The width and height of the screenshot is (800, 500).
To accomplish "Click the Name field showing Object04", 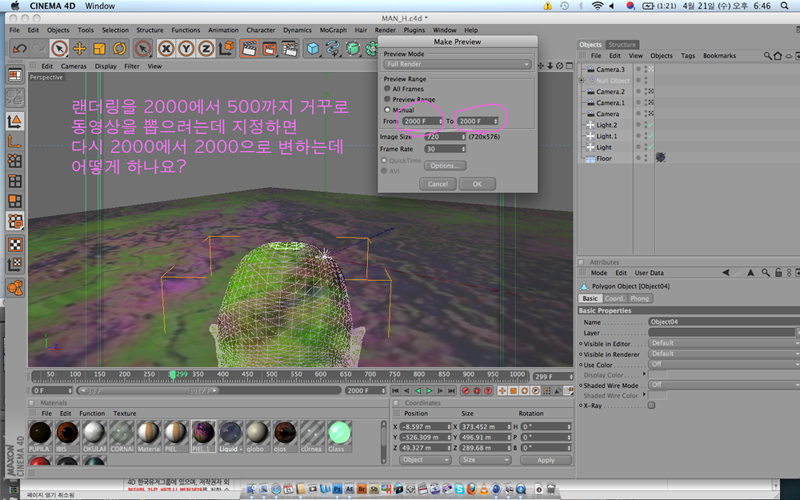I will pyautogui.click(x=724, y=322).
